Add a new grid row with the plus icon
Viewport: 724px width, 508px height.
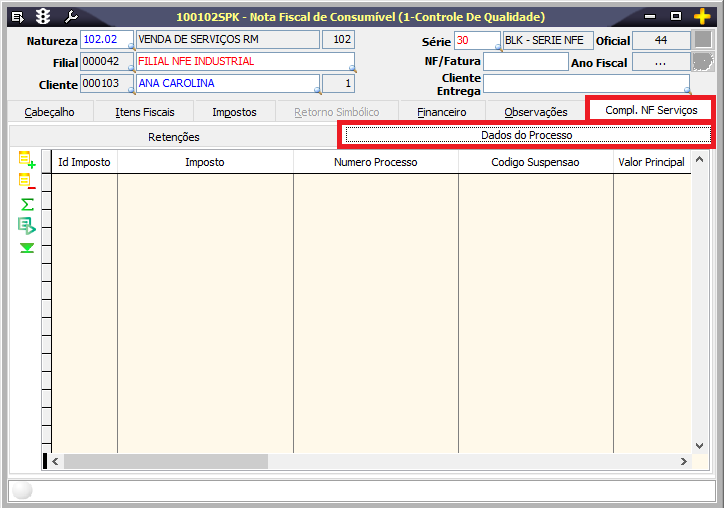coord(27,159)
